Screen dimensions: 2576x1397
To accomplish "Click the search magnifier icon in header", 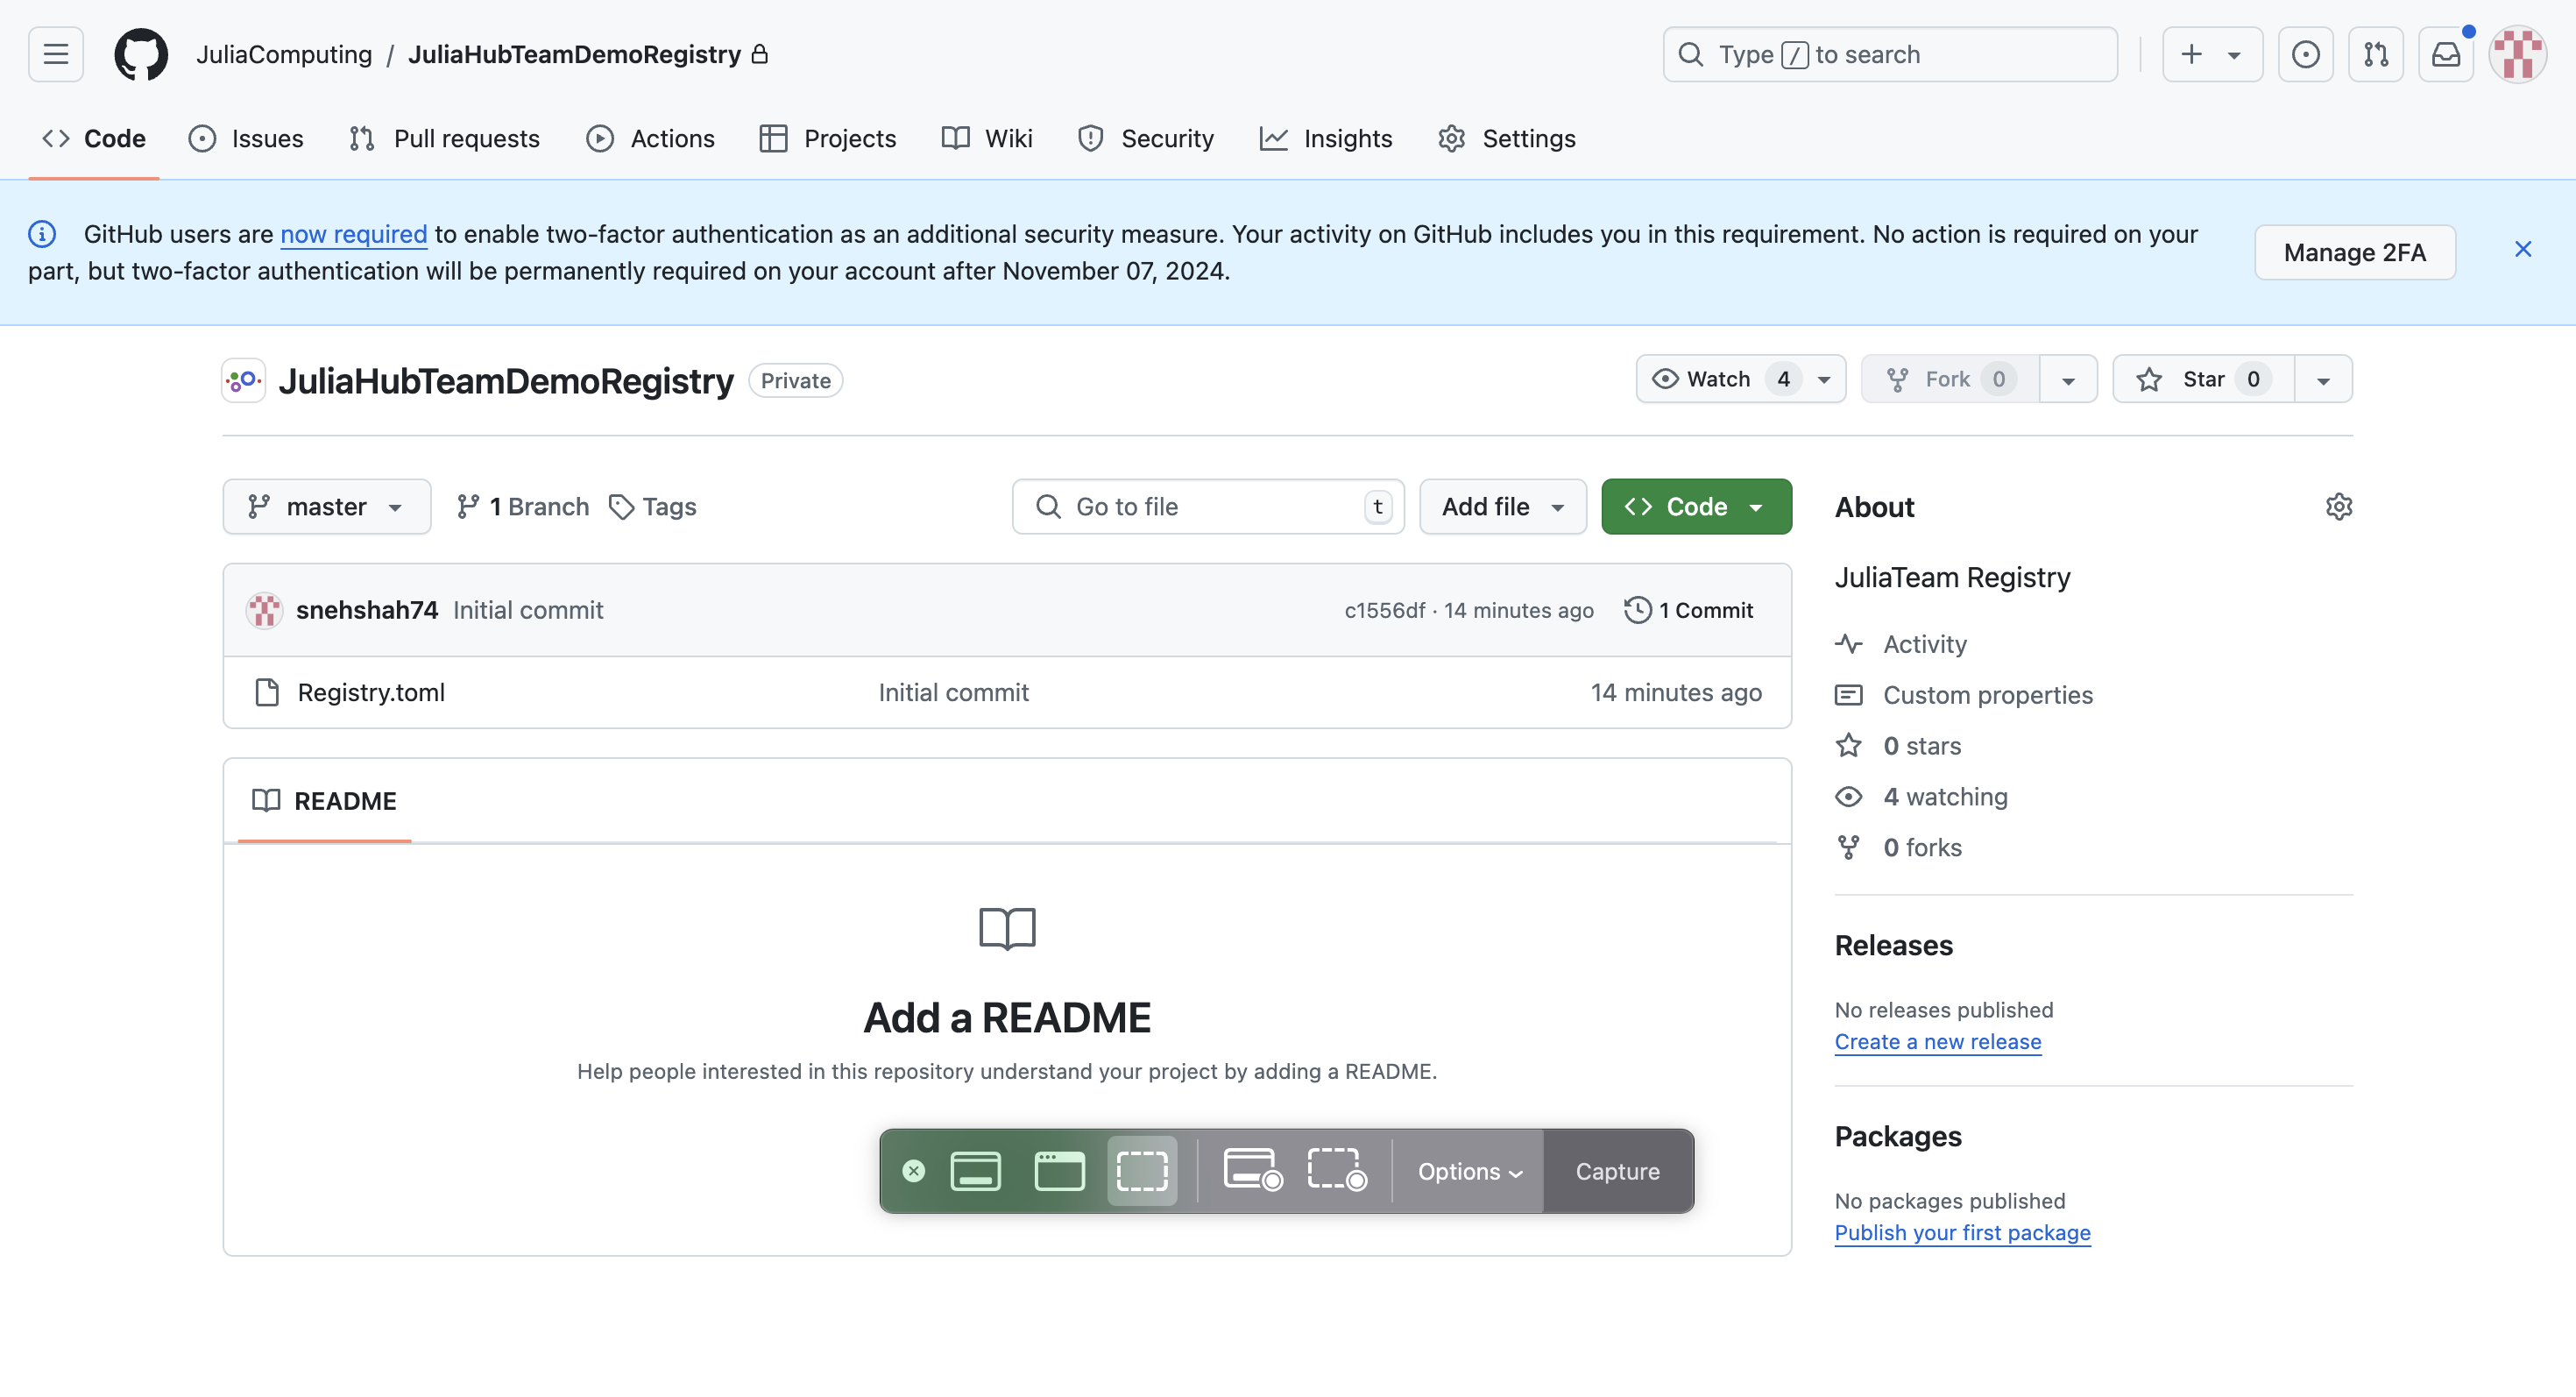I will pos(1691,54).
